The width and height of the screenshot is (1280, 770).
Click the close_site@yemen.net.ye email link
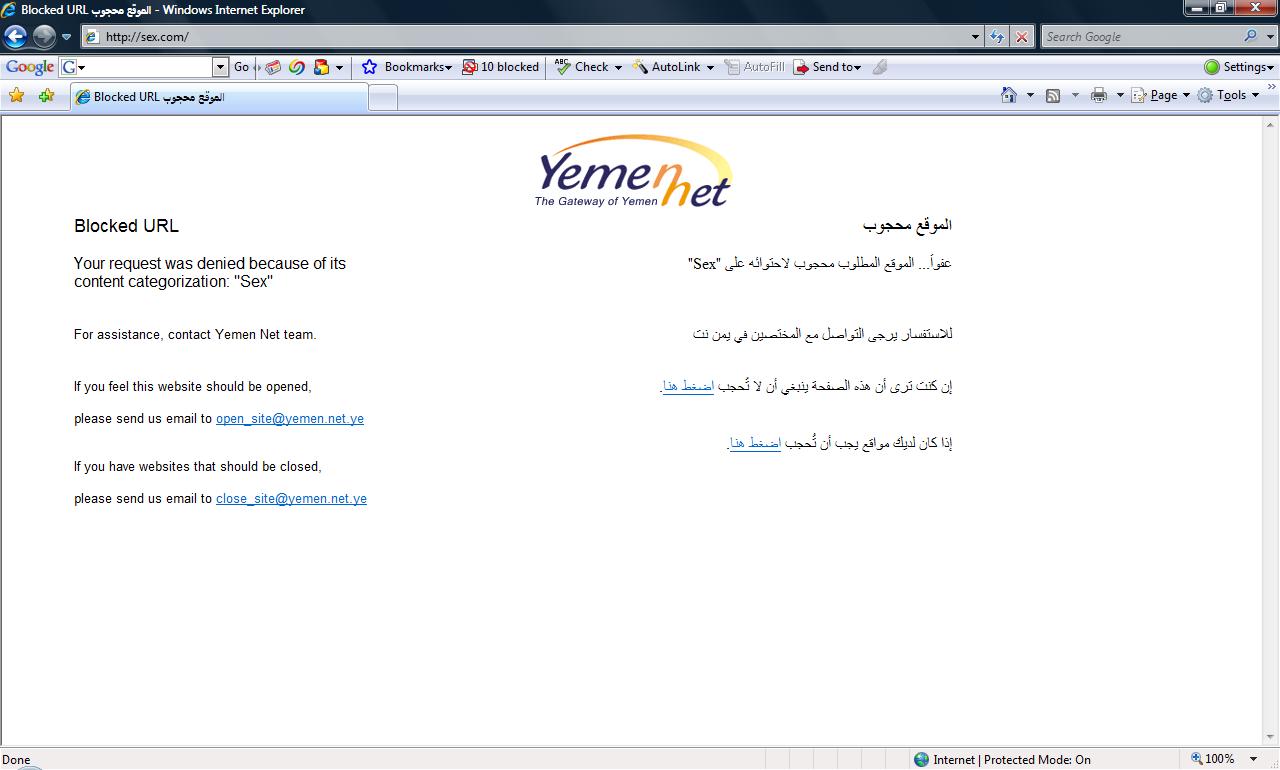tap(291, 499)
